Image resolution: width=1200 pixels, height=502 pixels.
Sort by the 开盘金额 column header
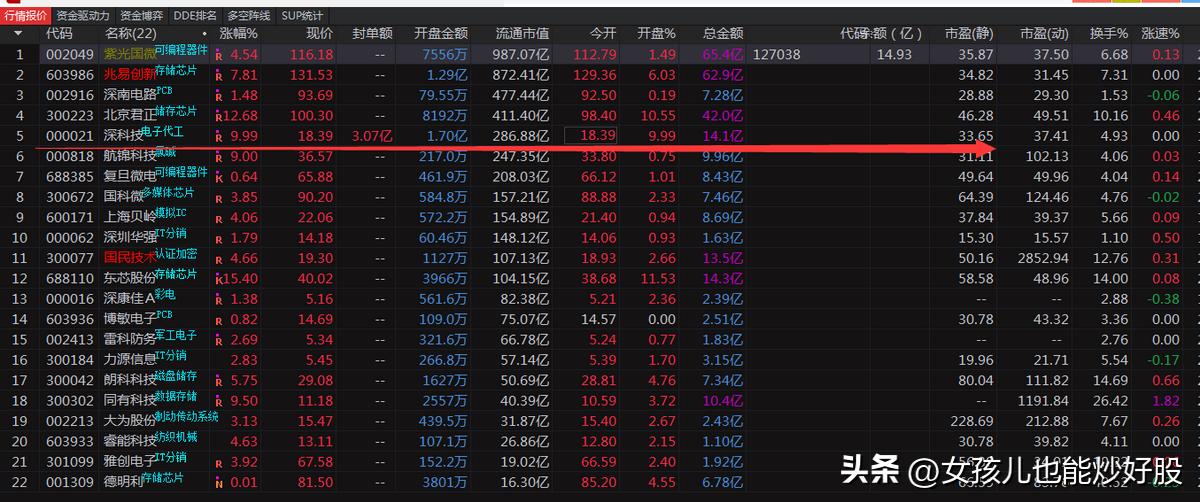pos(440,33)
